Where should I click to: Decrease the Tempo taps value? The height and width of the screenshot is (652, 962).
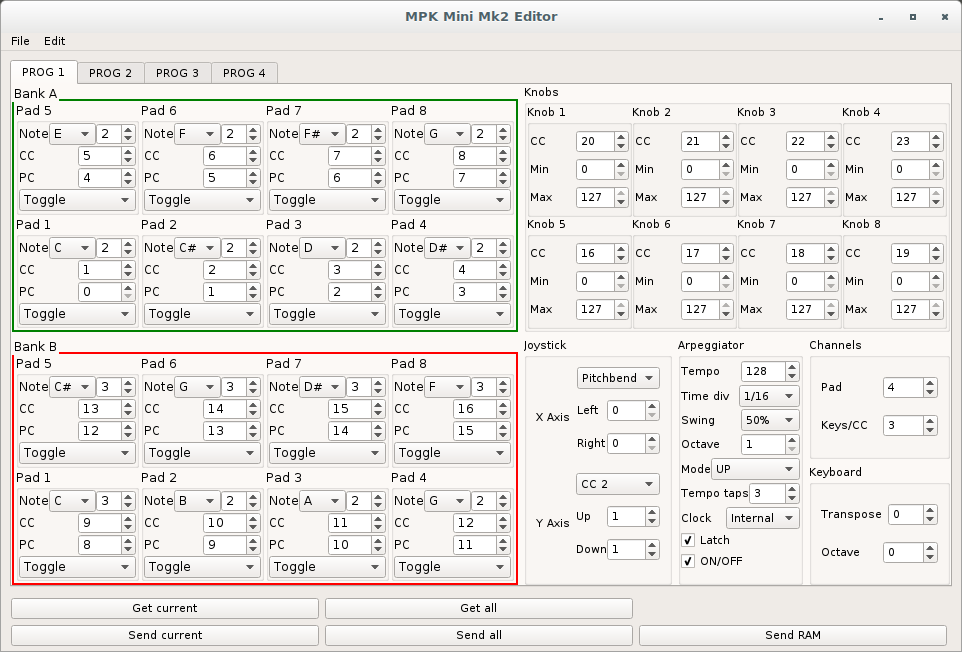point(792,498)
